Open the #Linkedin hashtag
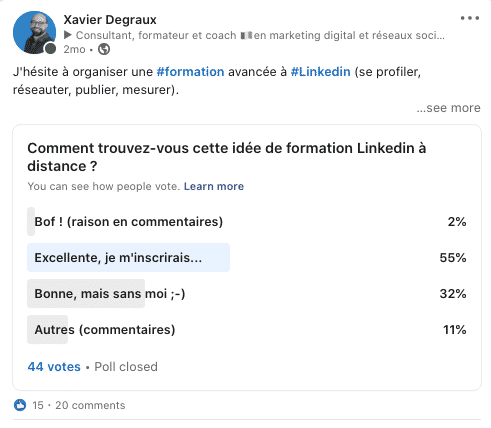The width and height of the screenshot is (491, 428). (320, 72)
